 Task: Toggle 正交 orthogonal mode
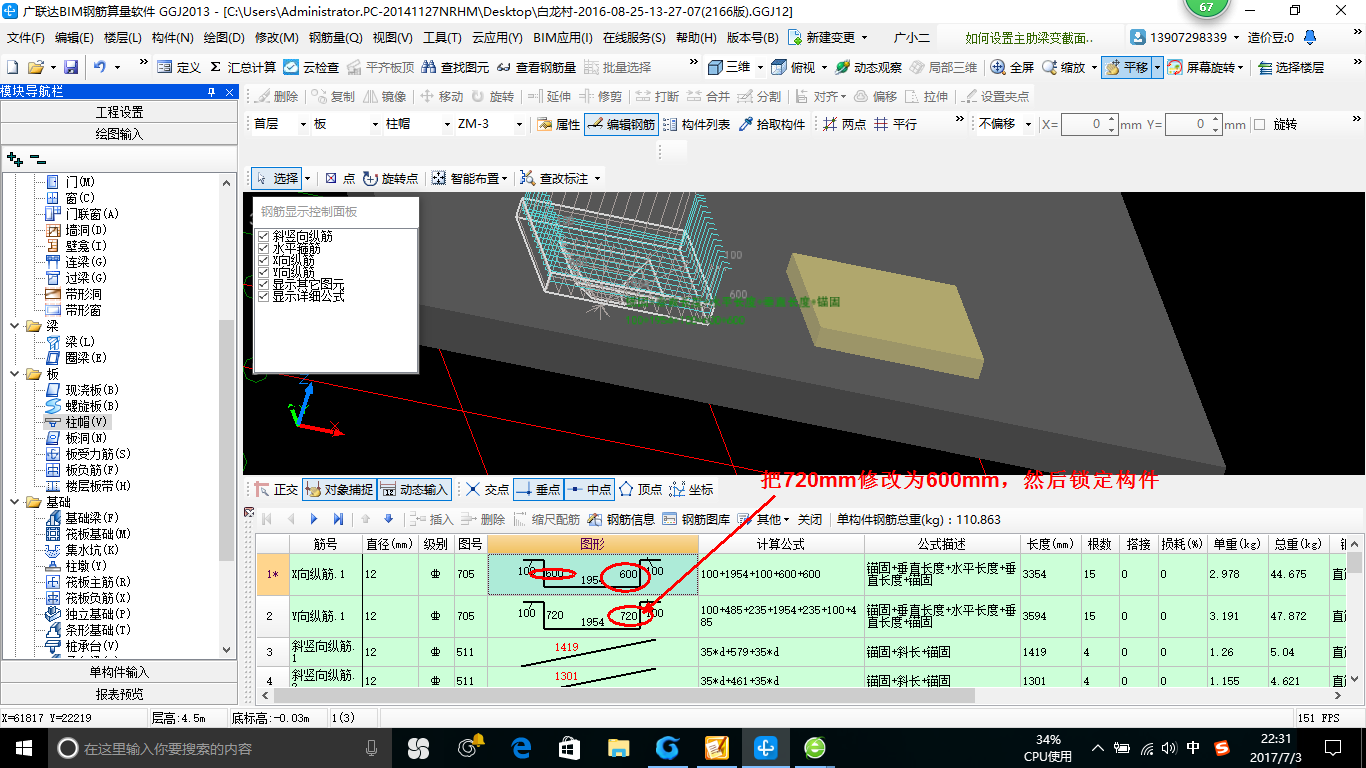276,489
